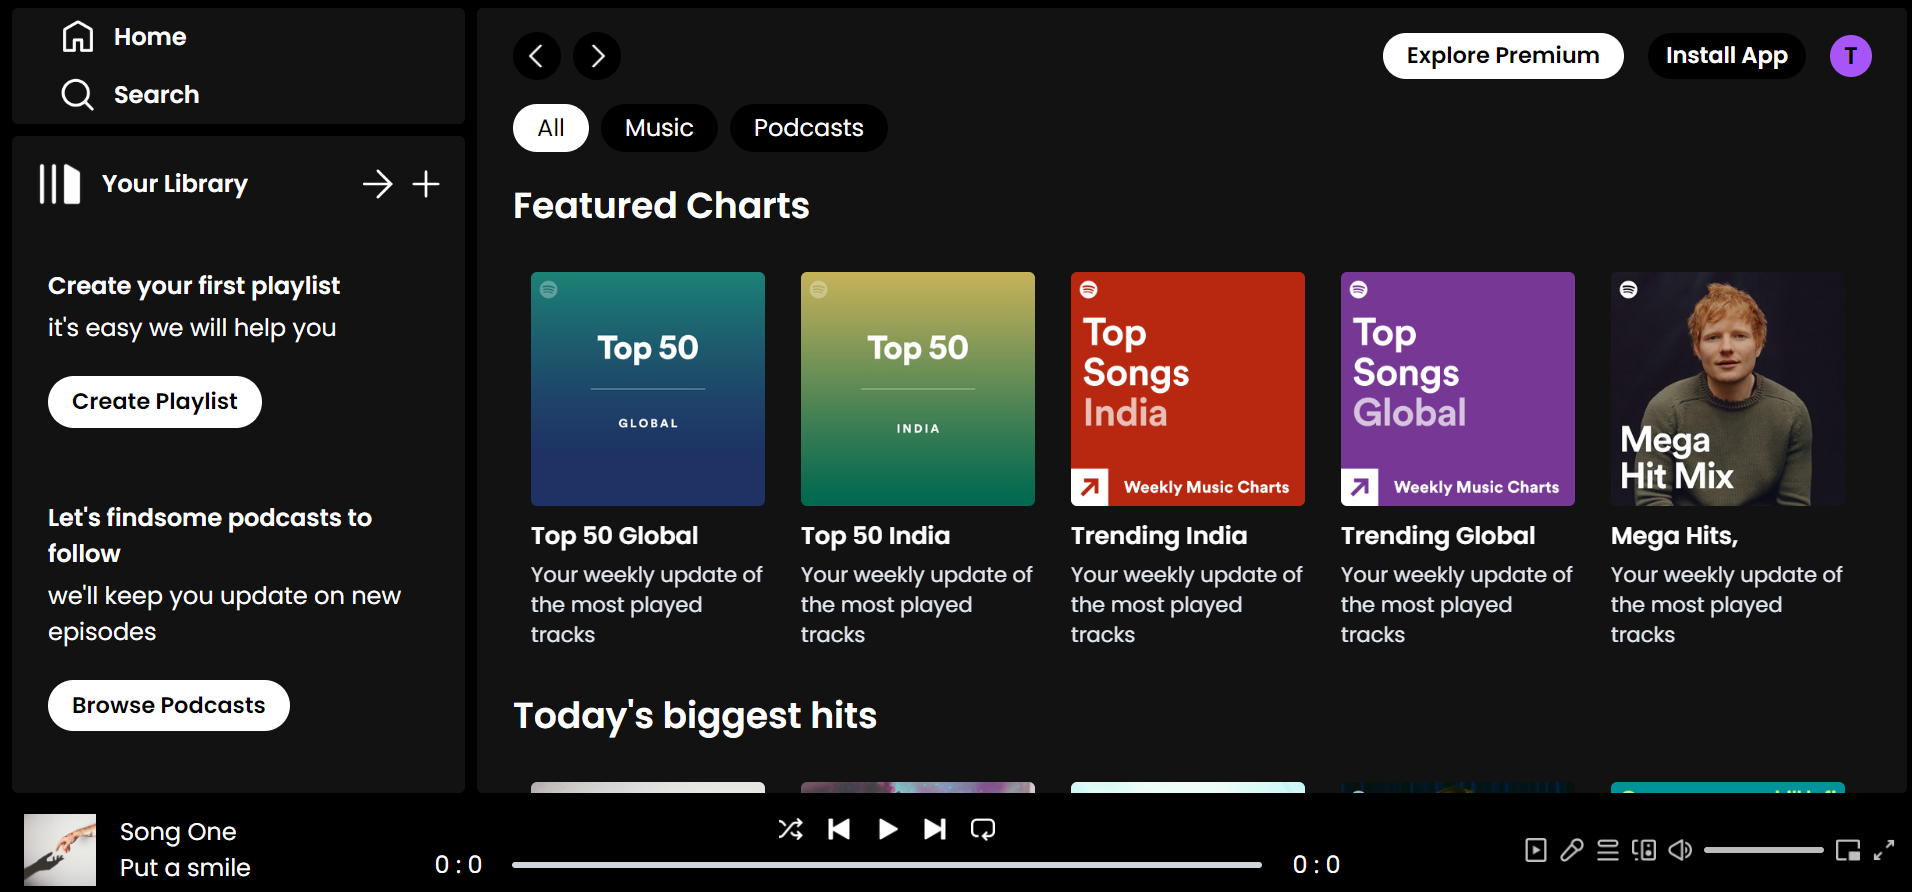The width and height of the screenshot is (1912, 892).
Task: Click the 'Put a smile' track subtitle
Action: click(185, 868)
